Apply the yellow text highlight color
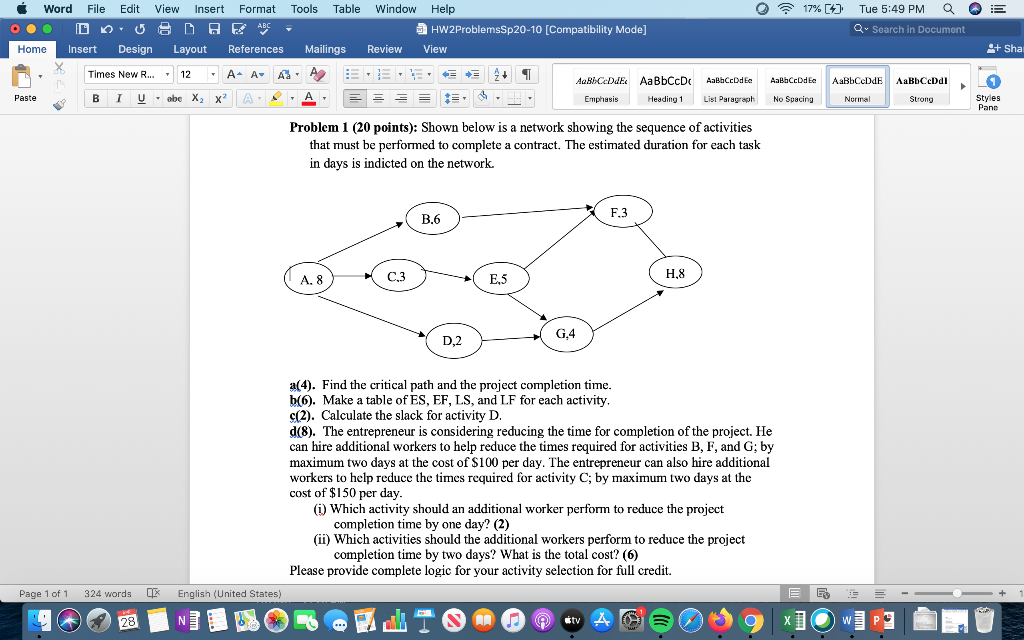The height and width of the screenshot is (640, 1024). coord(276,99)
